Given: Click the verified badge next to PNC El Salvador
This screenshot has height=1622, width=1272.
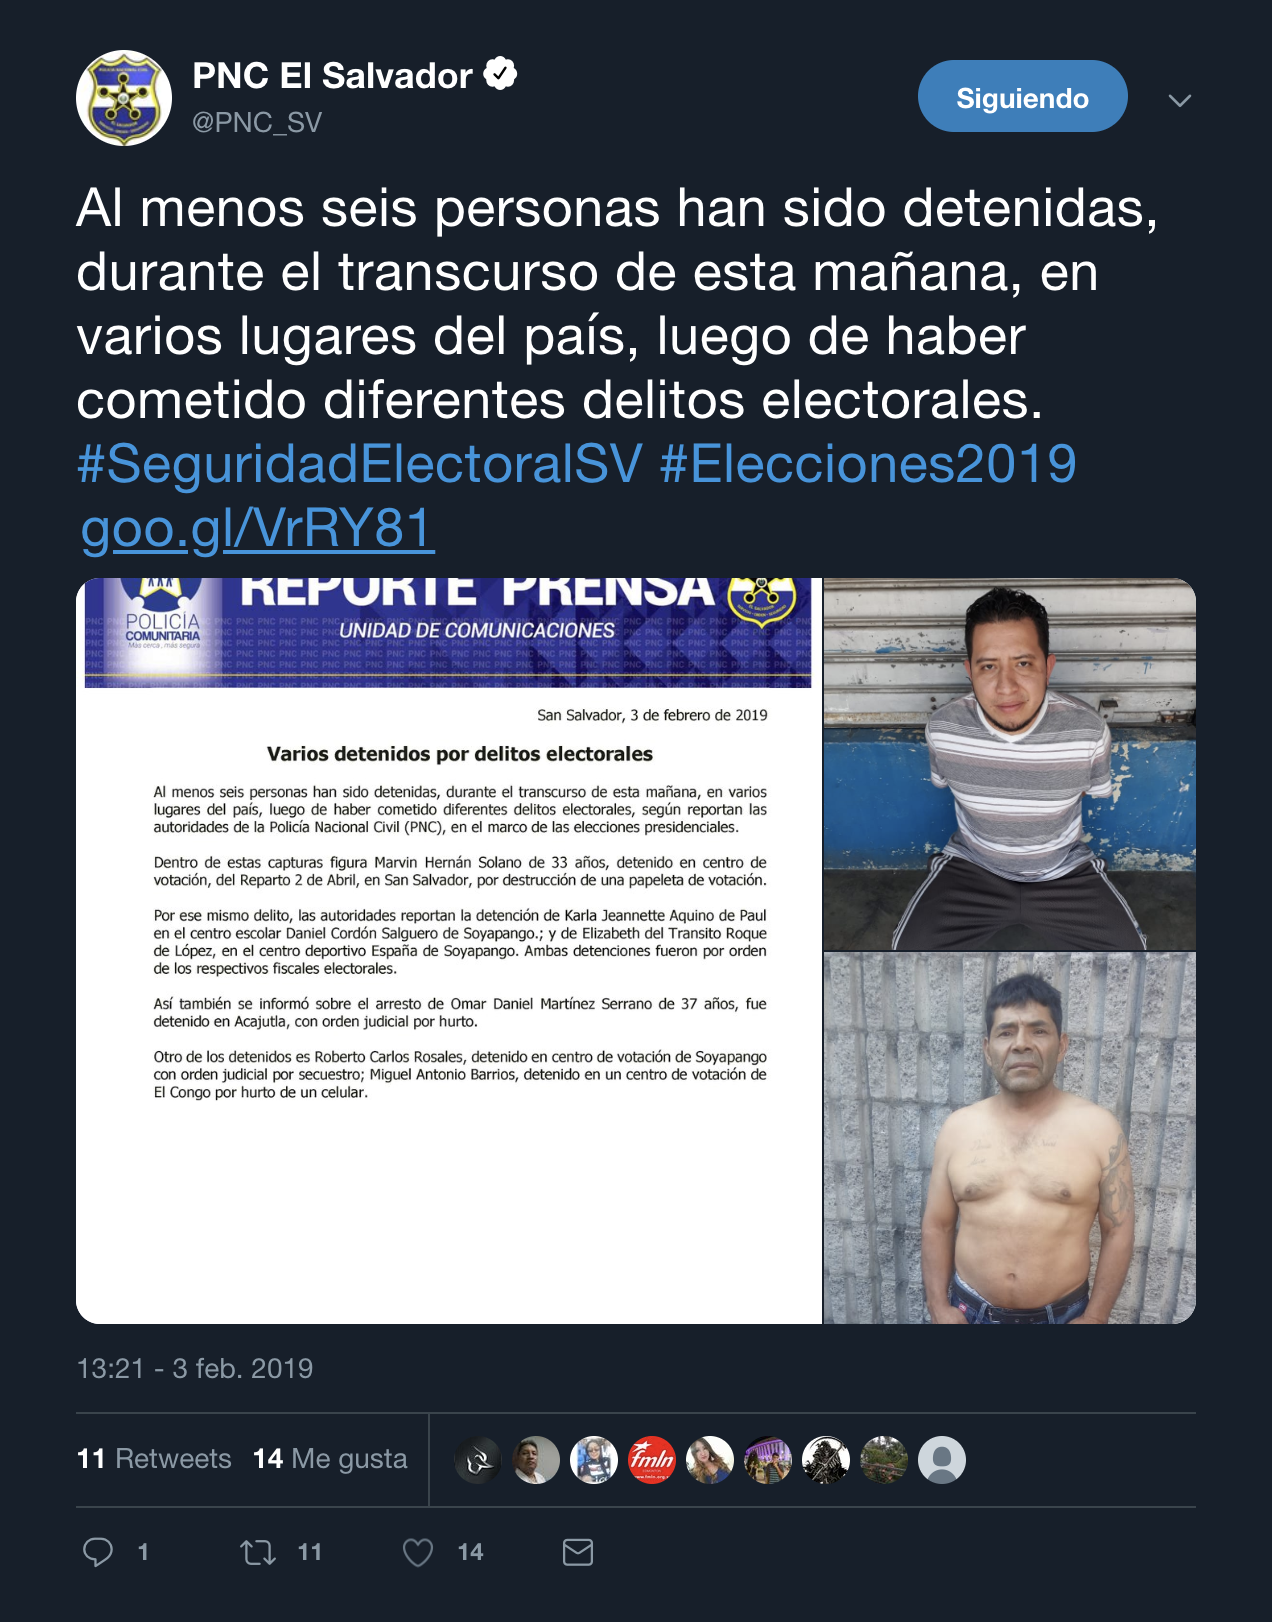Looking at the screenshot, I should click(501, 74).
